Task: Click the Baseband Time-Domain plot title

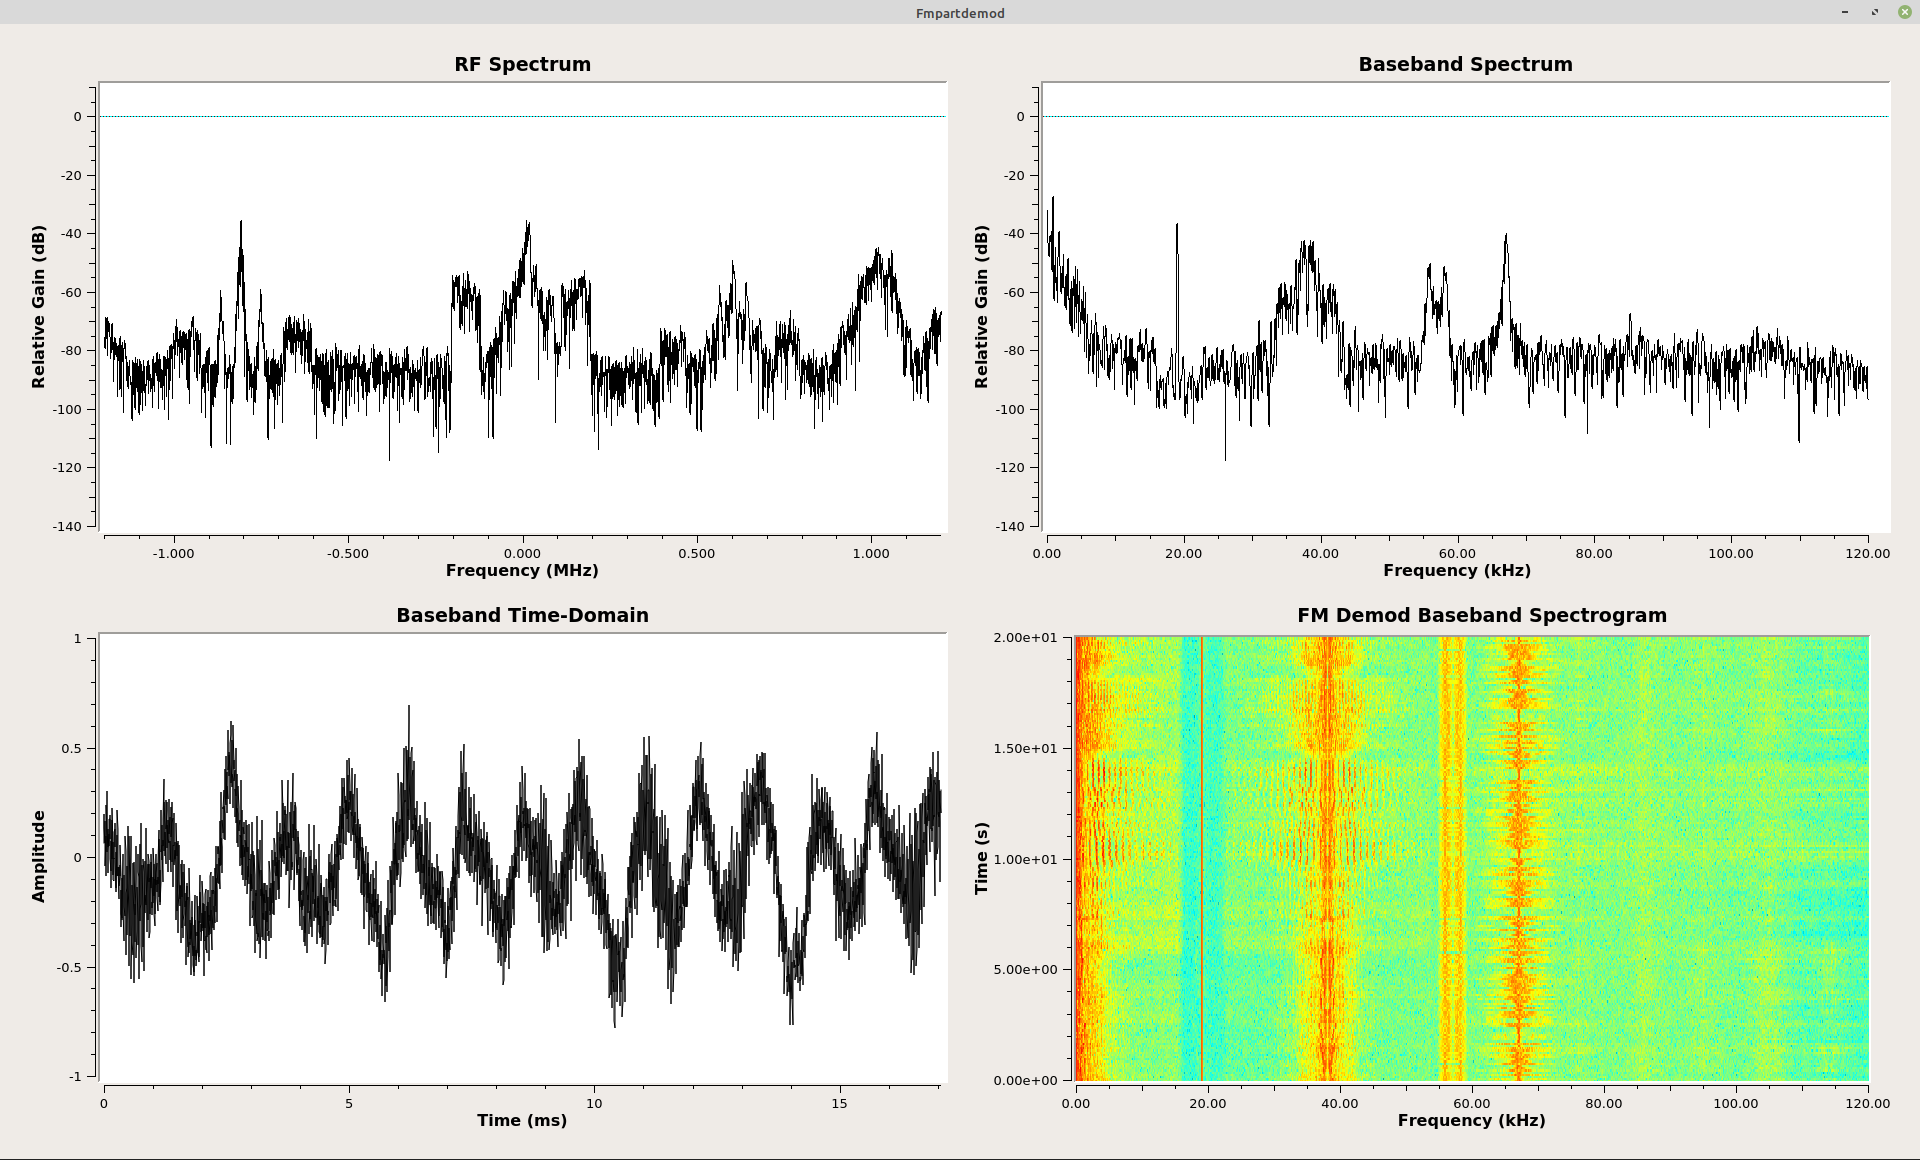Action: 522,615
